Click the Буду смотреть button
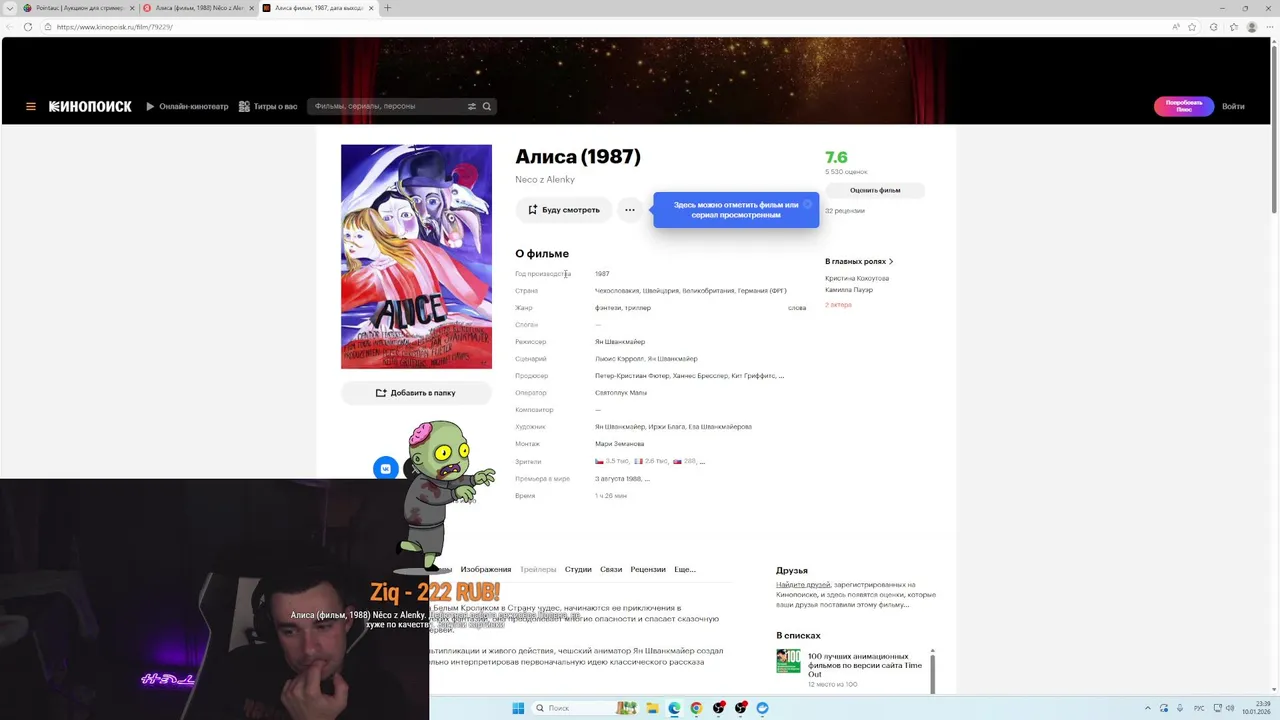Image resolution: width=1280 pixels, height=720 pixels. pos(564,210)
